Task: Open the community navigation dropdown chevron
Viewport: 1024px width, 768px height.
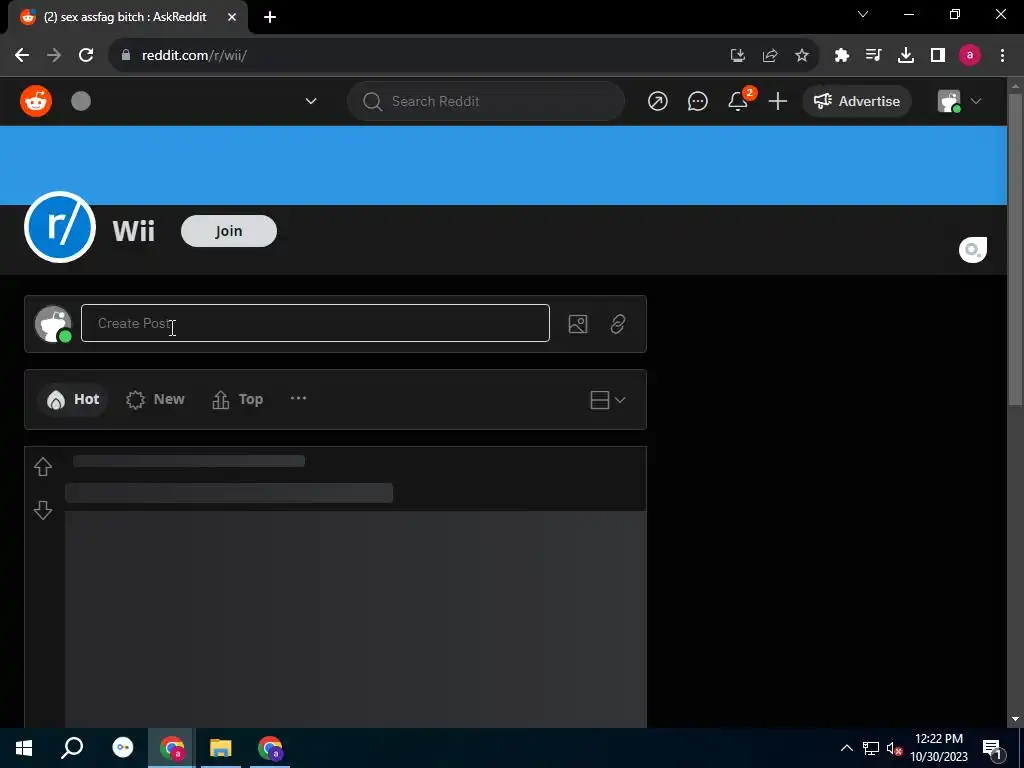Action: 311,101
